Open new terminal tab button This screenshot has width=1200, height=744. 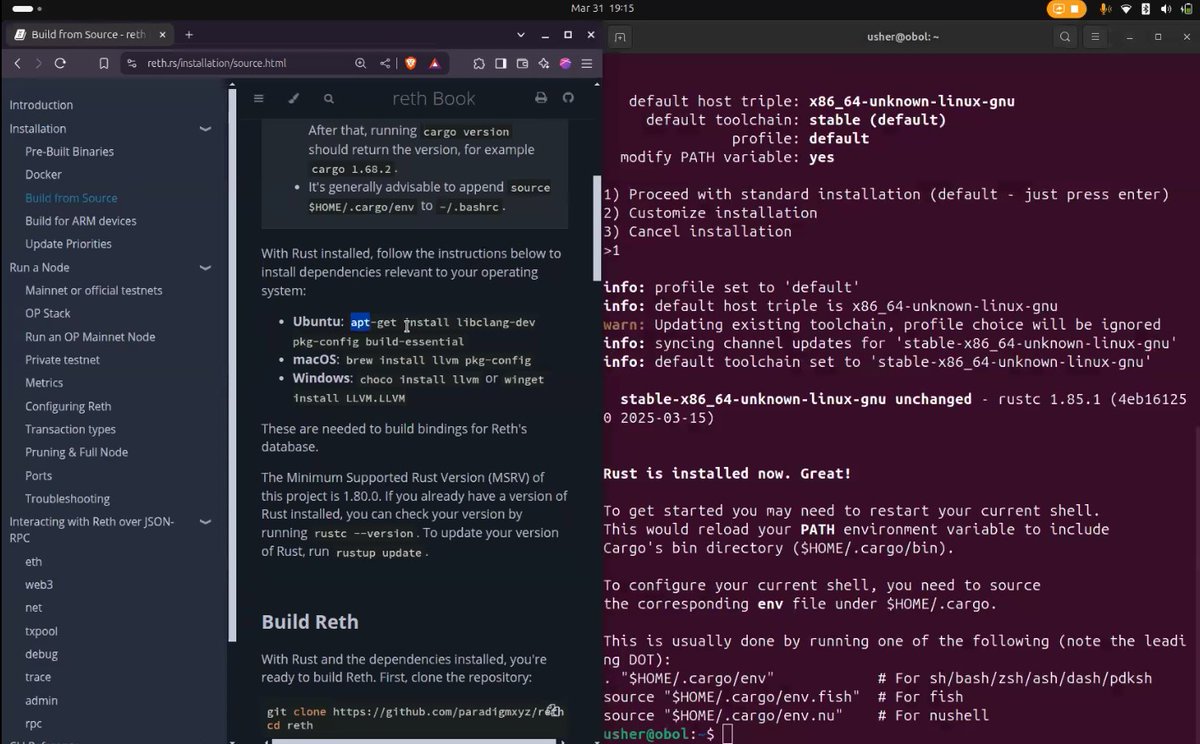620,37
